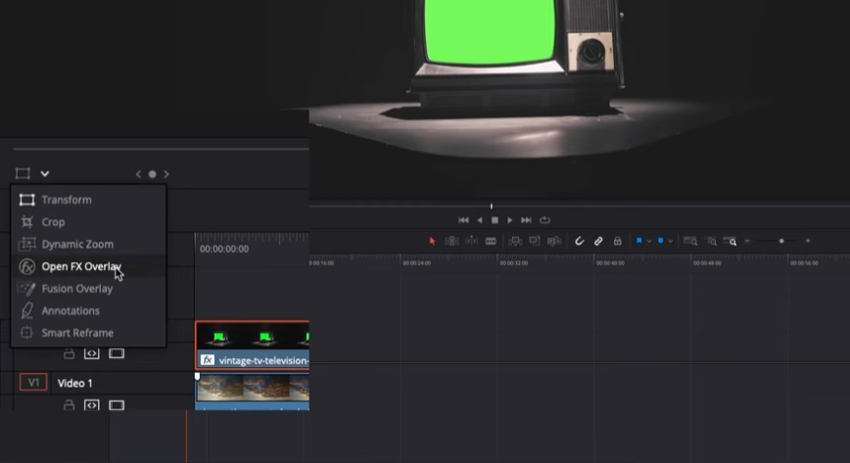850x463 pixels.
Task: Toggle linked selection chain icon
Action: pos(598,241)
